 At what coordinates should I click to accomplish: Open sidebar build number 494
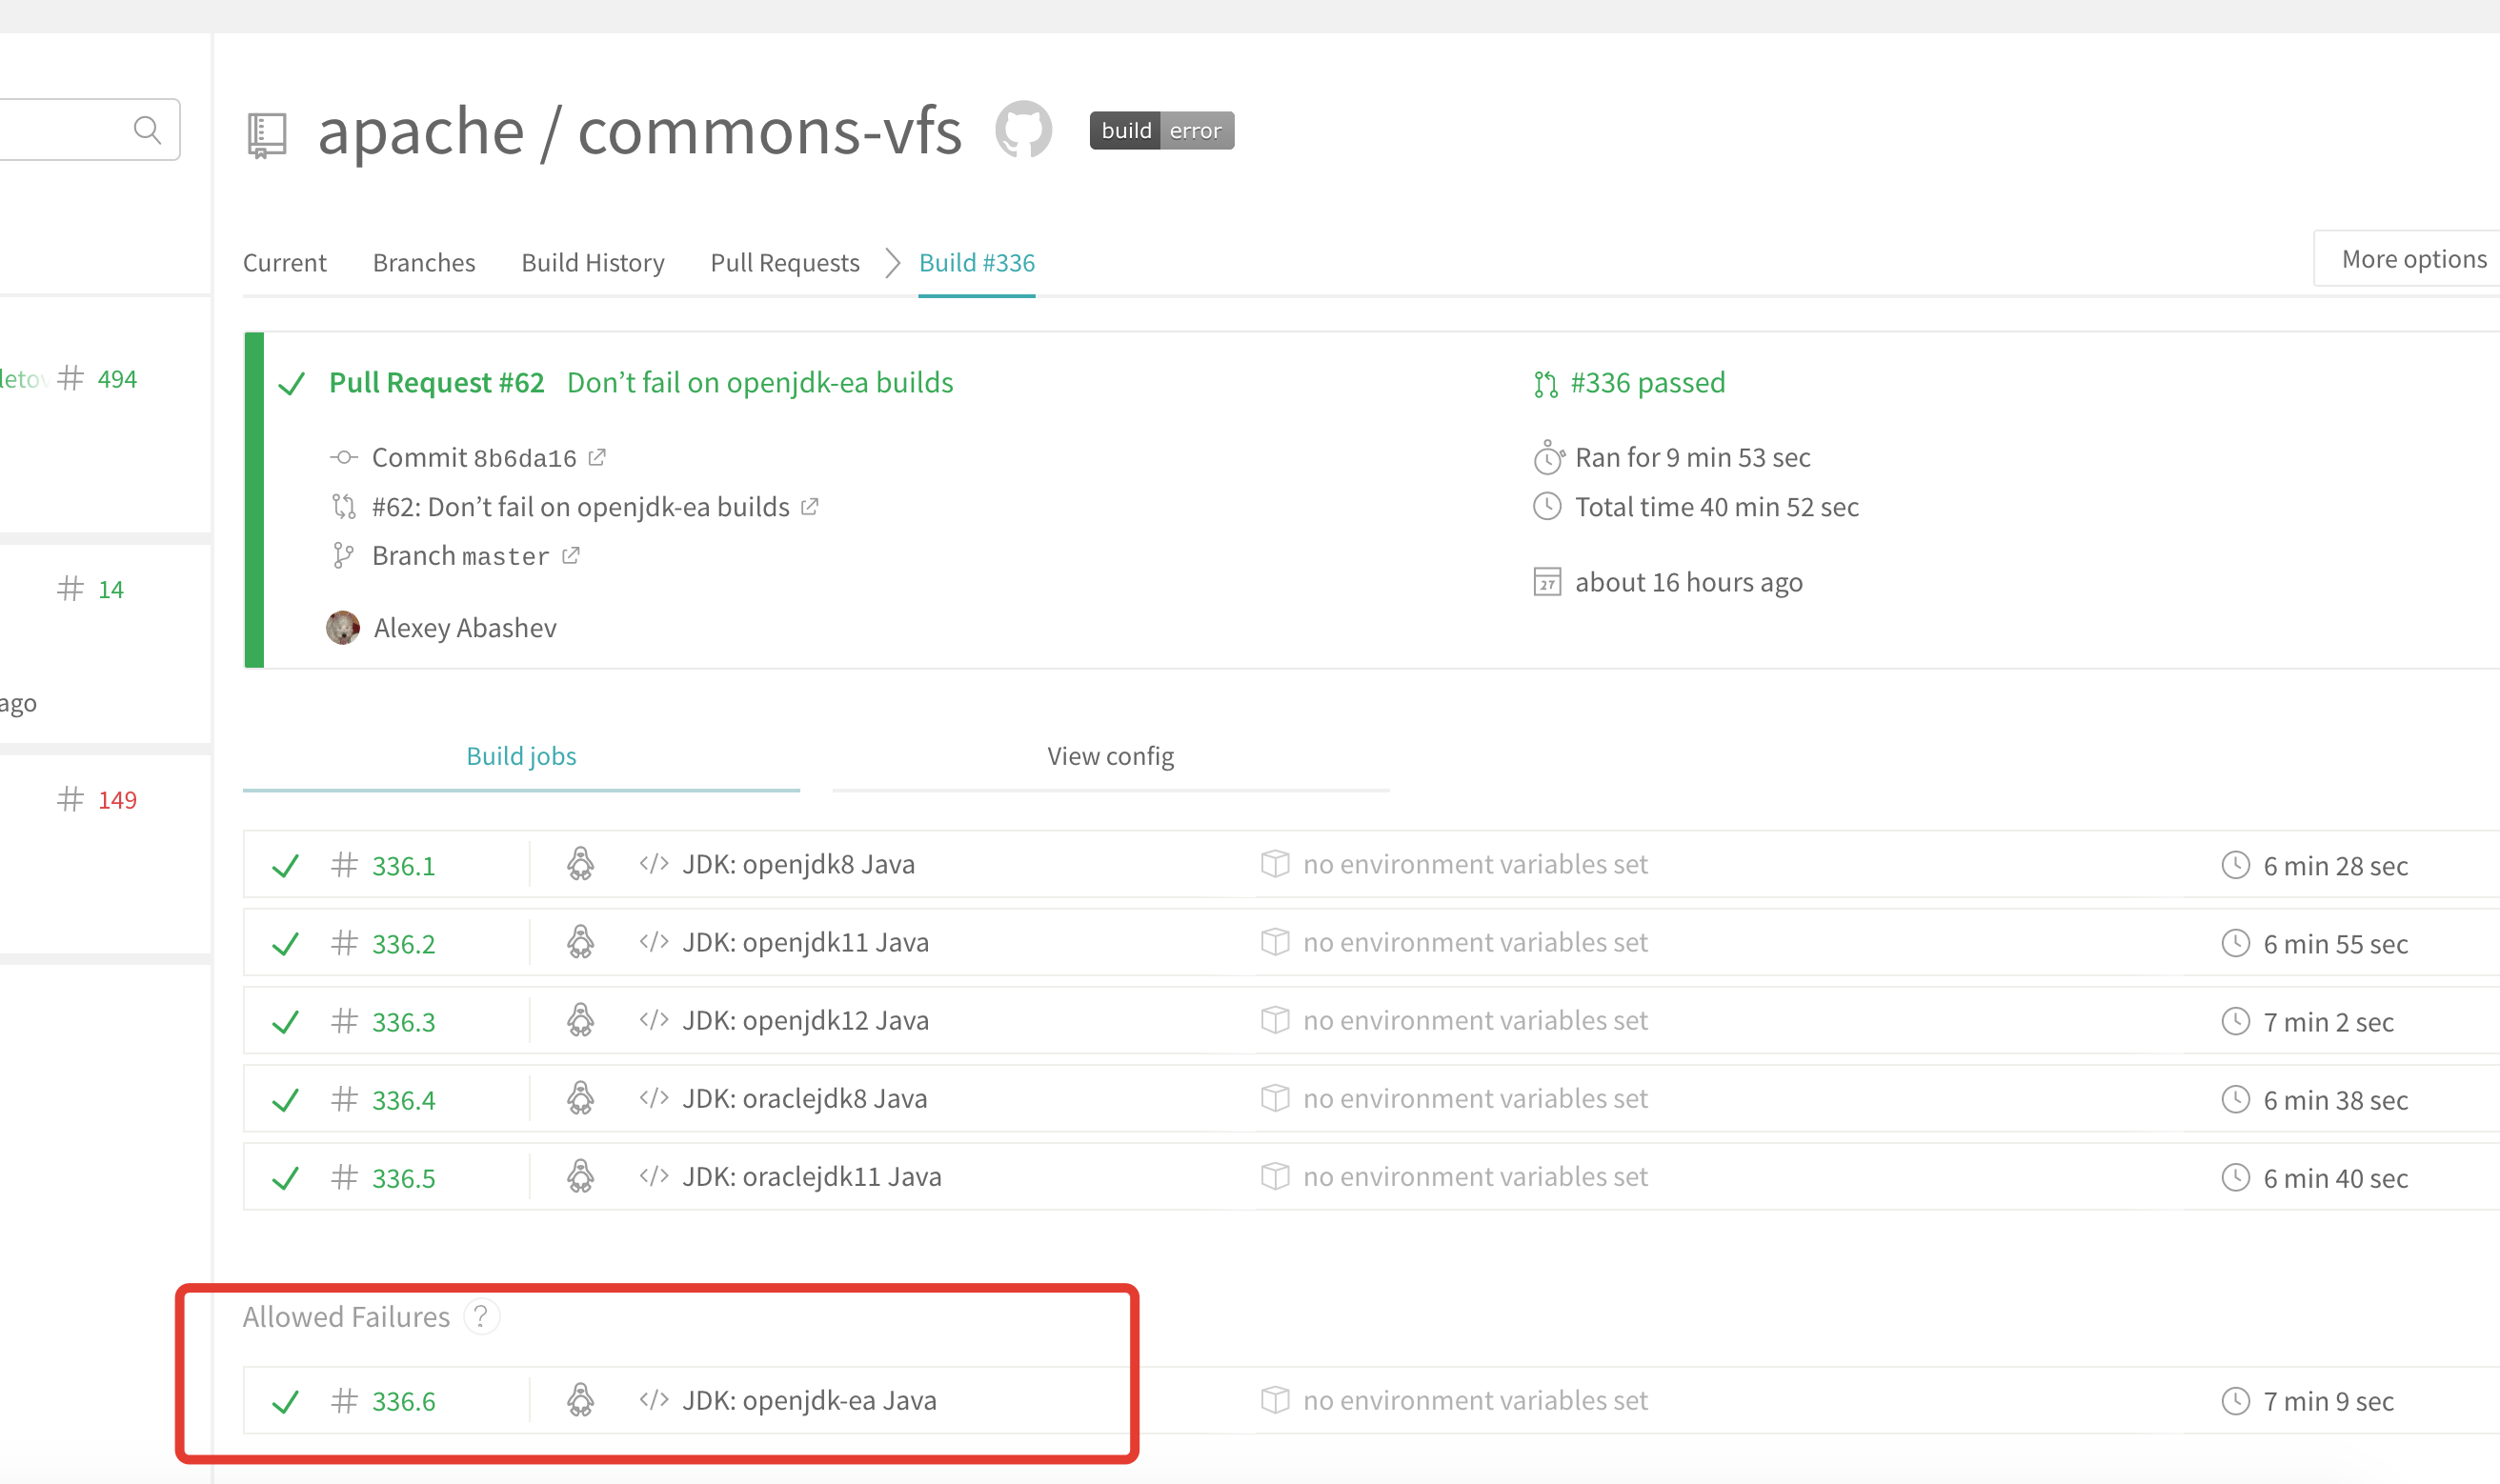point(117,379)
